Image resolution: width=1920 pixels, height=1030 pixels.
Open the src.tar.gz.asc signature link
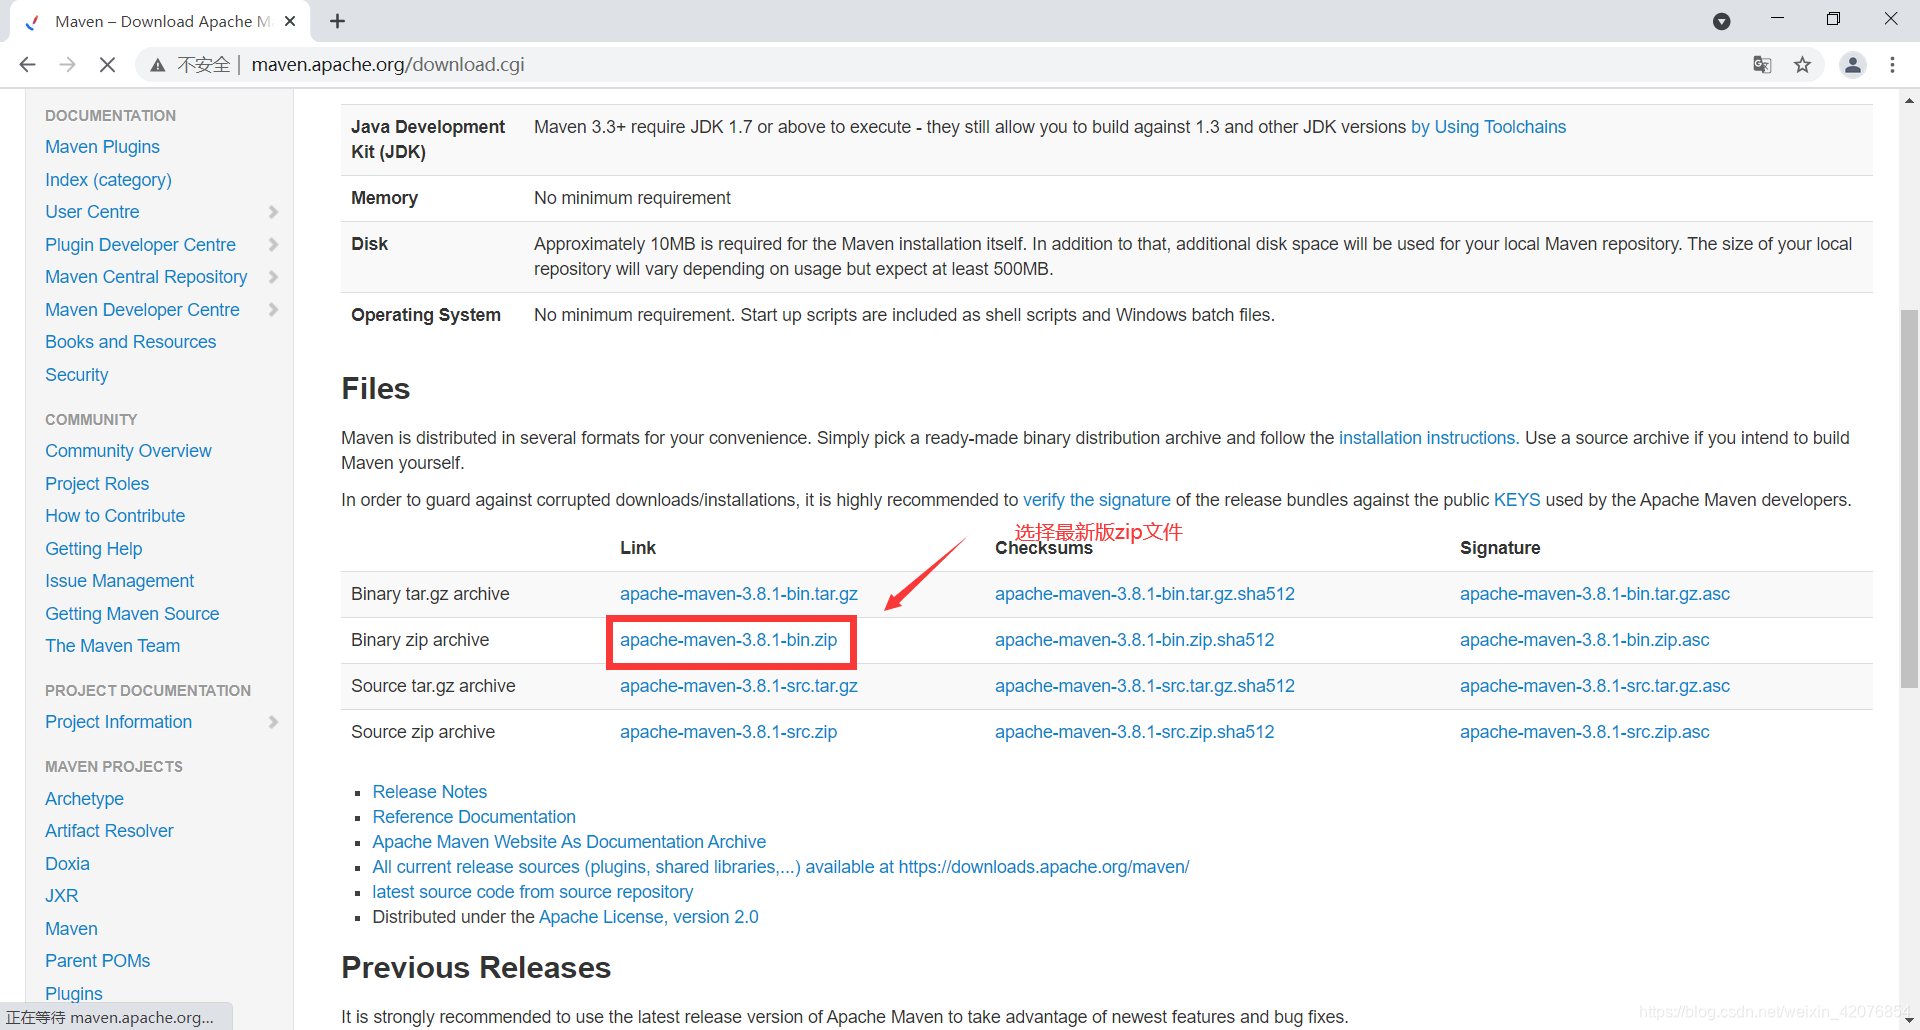coord(1594,686)
